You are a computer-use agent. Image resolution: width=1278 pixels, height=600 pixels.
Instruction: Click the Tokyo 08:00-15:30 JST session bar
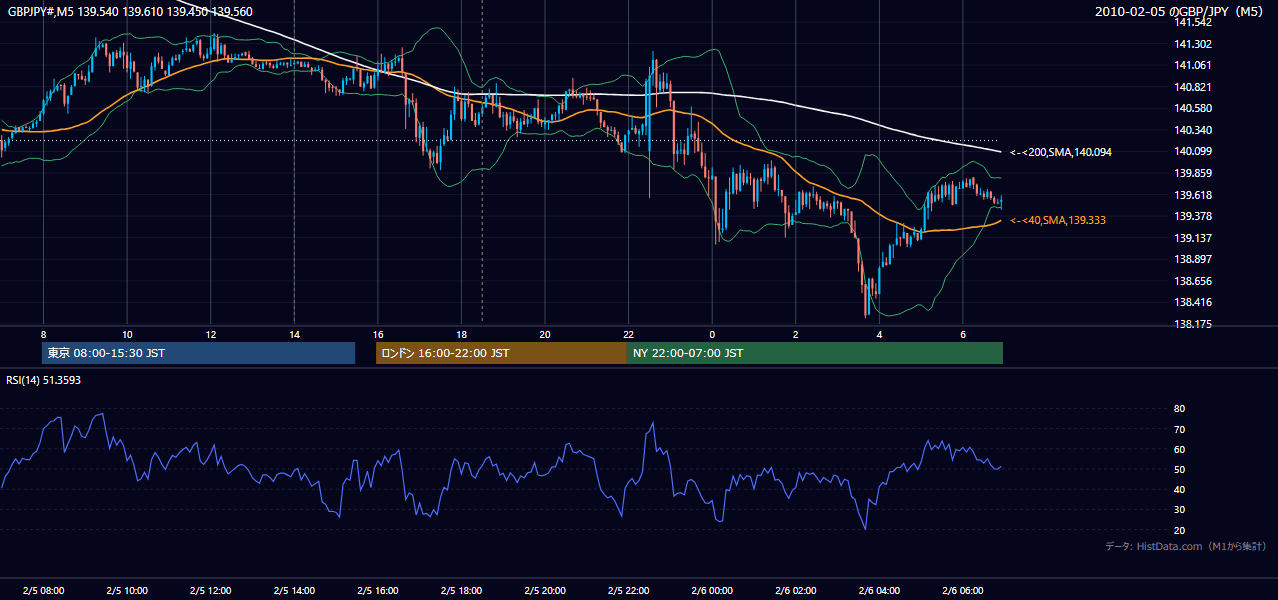[198, 353]
